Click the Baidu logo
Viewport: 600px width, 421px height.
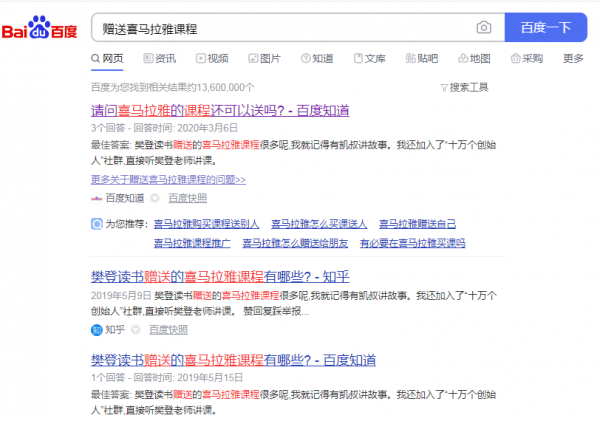coord(39,28)
